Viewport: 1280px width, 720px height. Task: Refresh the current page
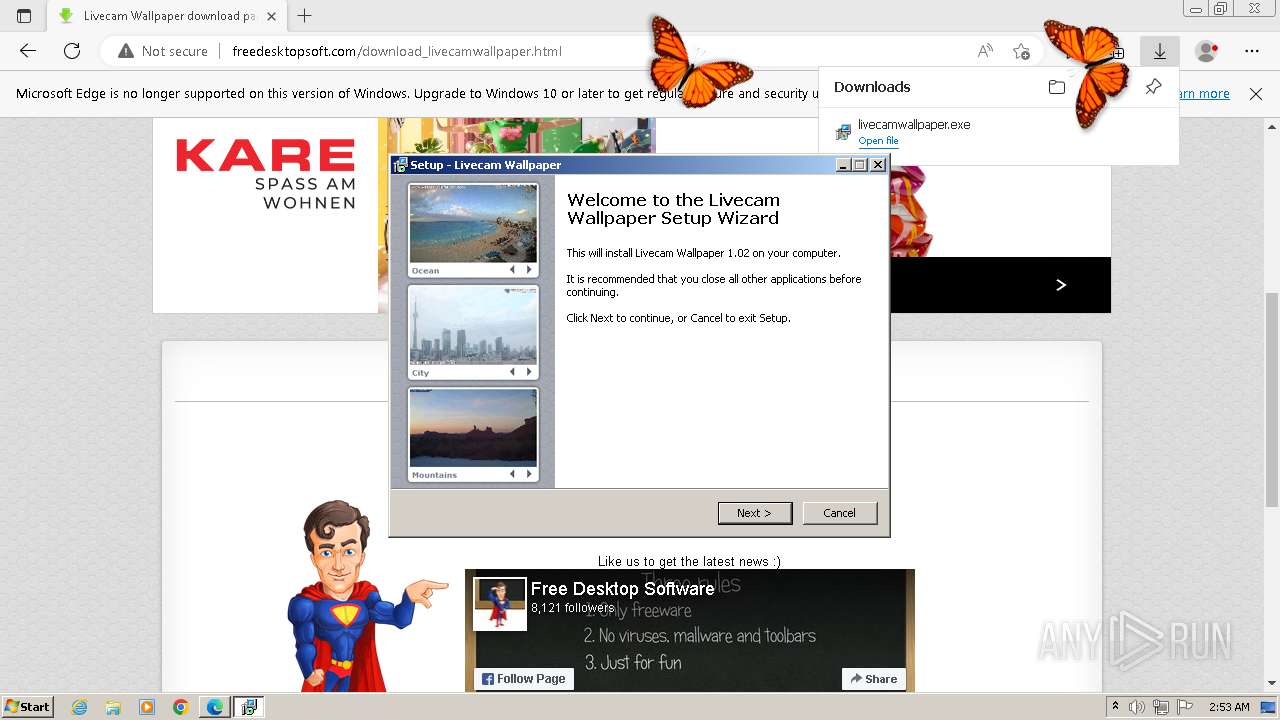[x=72, y=51]
